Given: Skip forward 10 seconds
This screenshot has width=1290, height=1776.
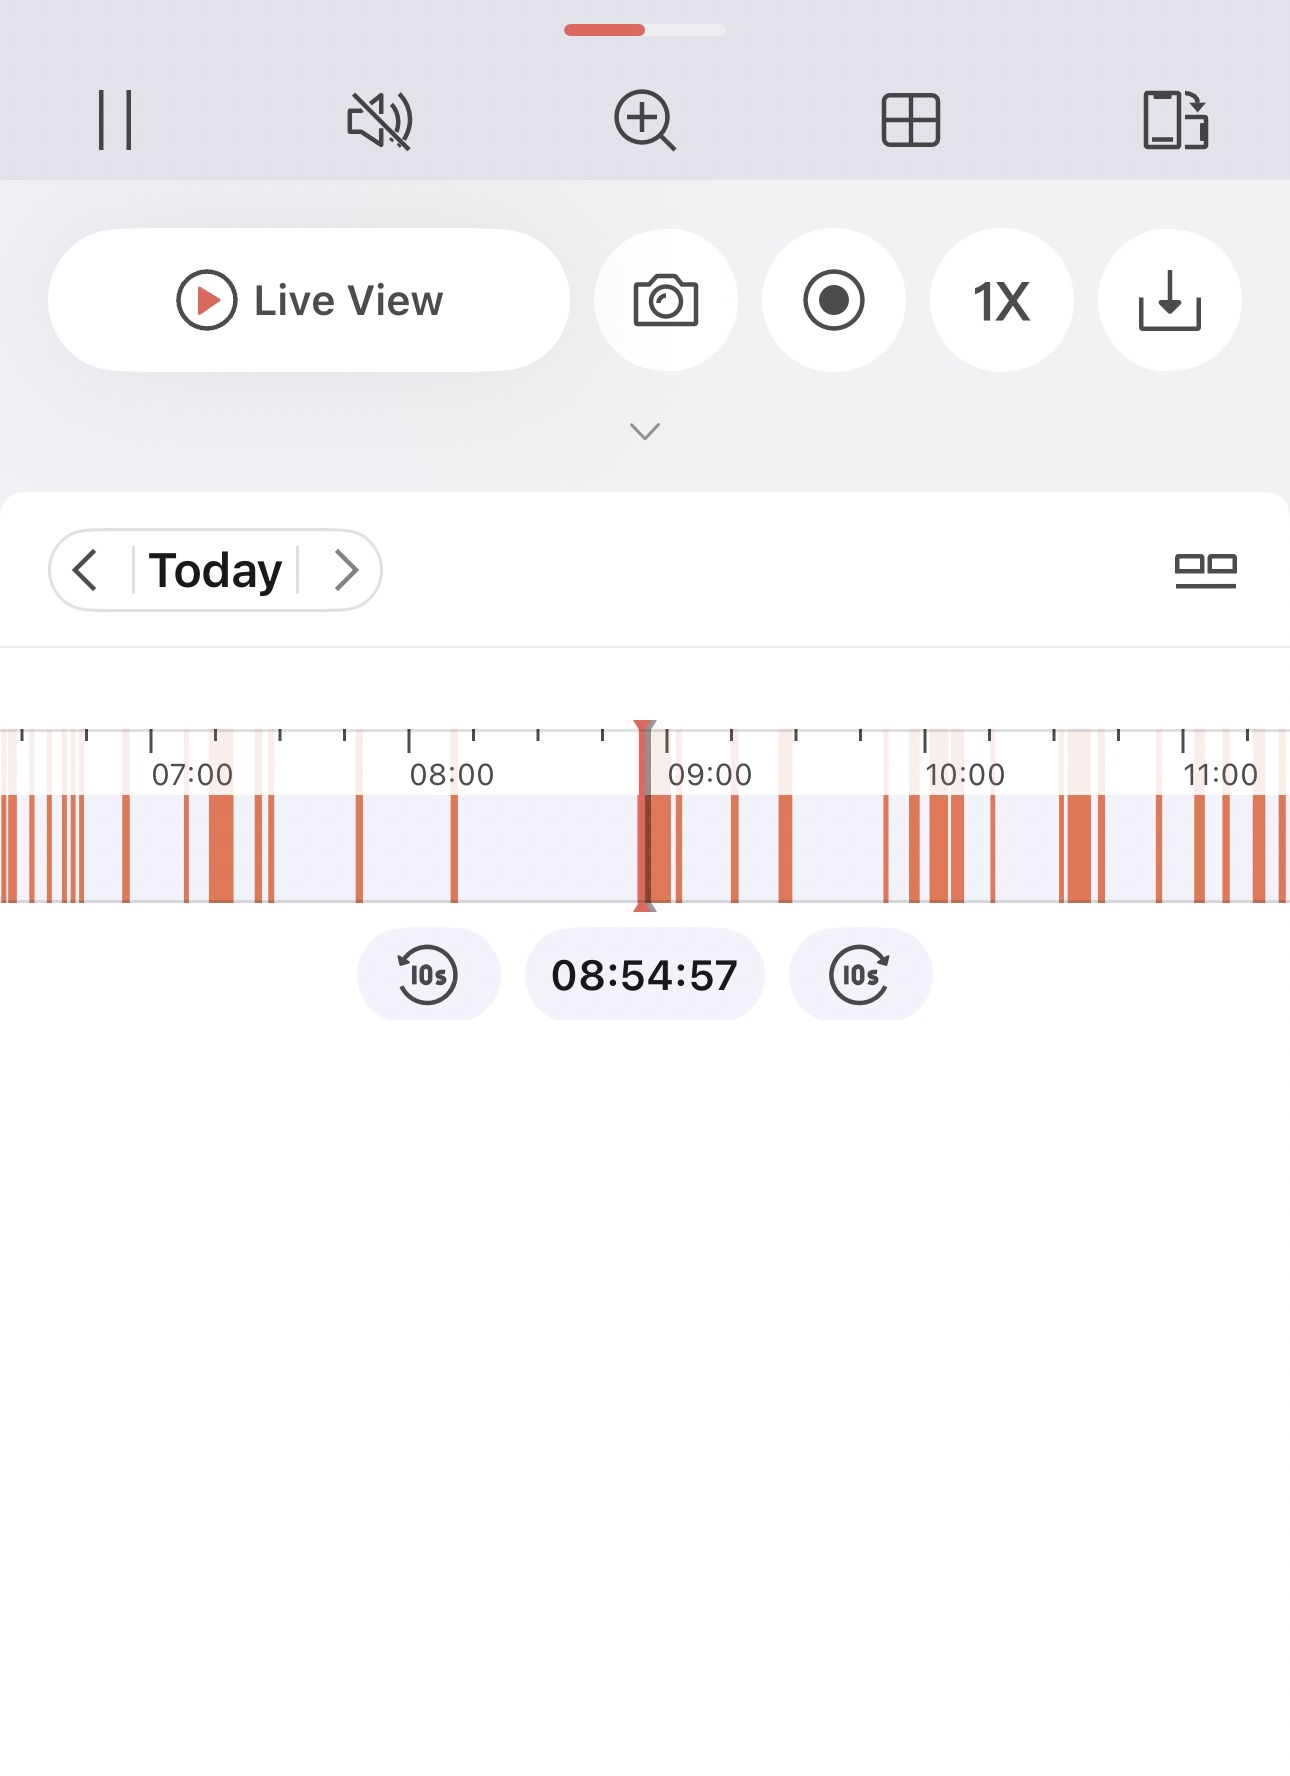Looking at the screenshot, I should (x=860, y=974).
